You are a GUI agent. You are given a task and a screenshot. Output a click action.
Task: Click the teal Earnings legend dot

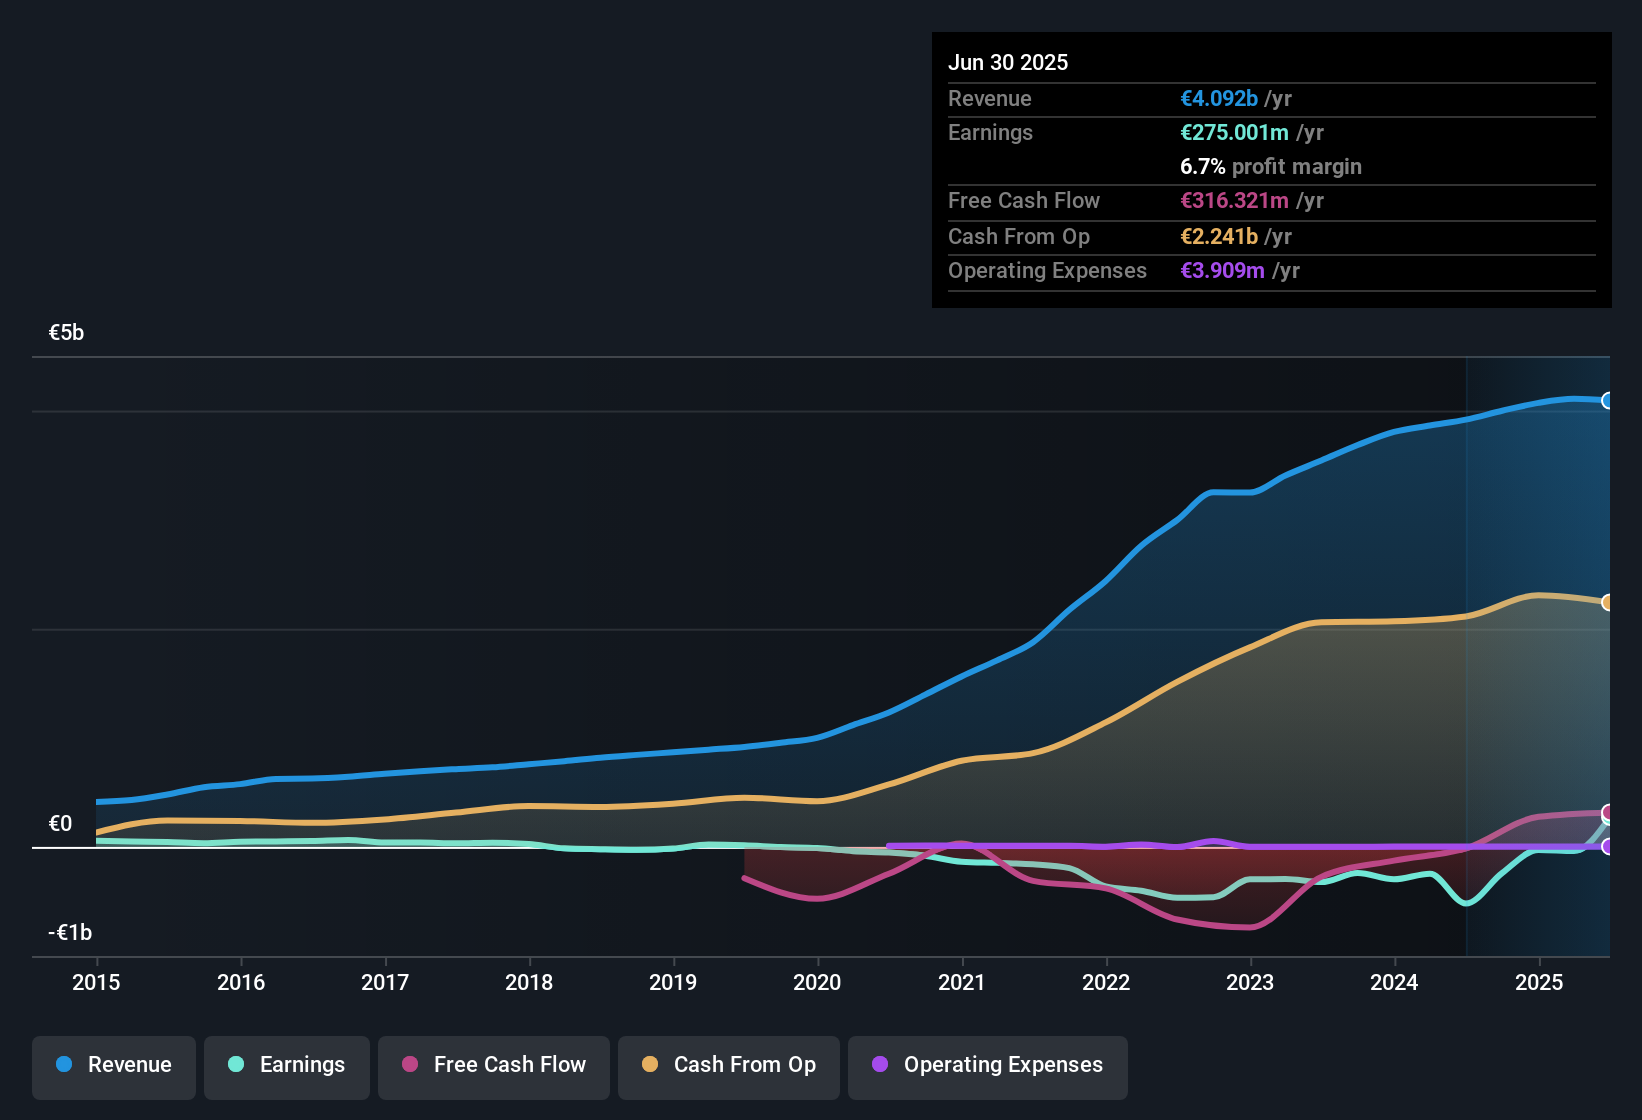click(236, 1065)
